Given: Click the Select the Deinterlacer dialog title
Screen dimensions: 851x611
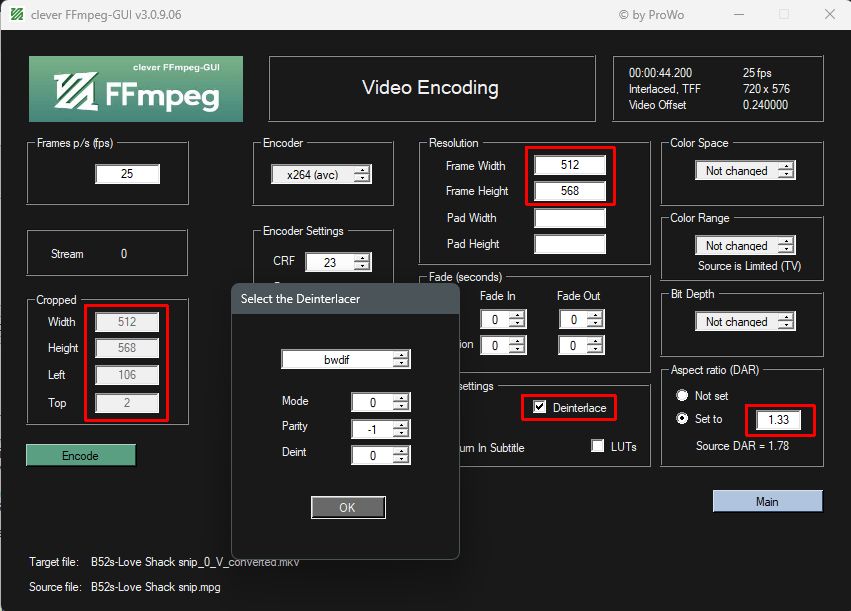Looking at the screenshot, I should [x=300, y=299].
